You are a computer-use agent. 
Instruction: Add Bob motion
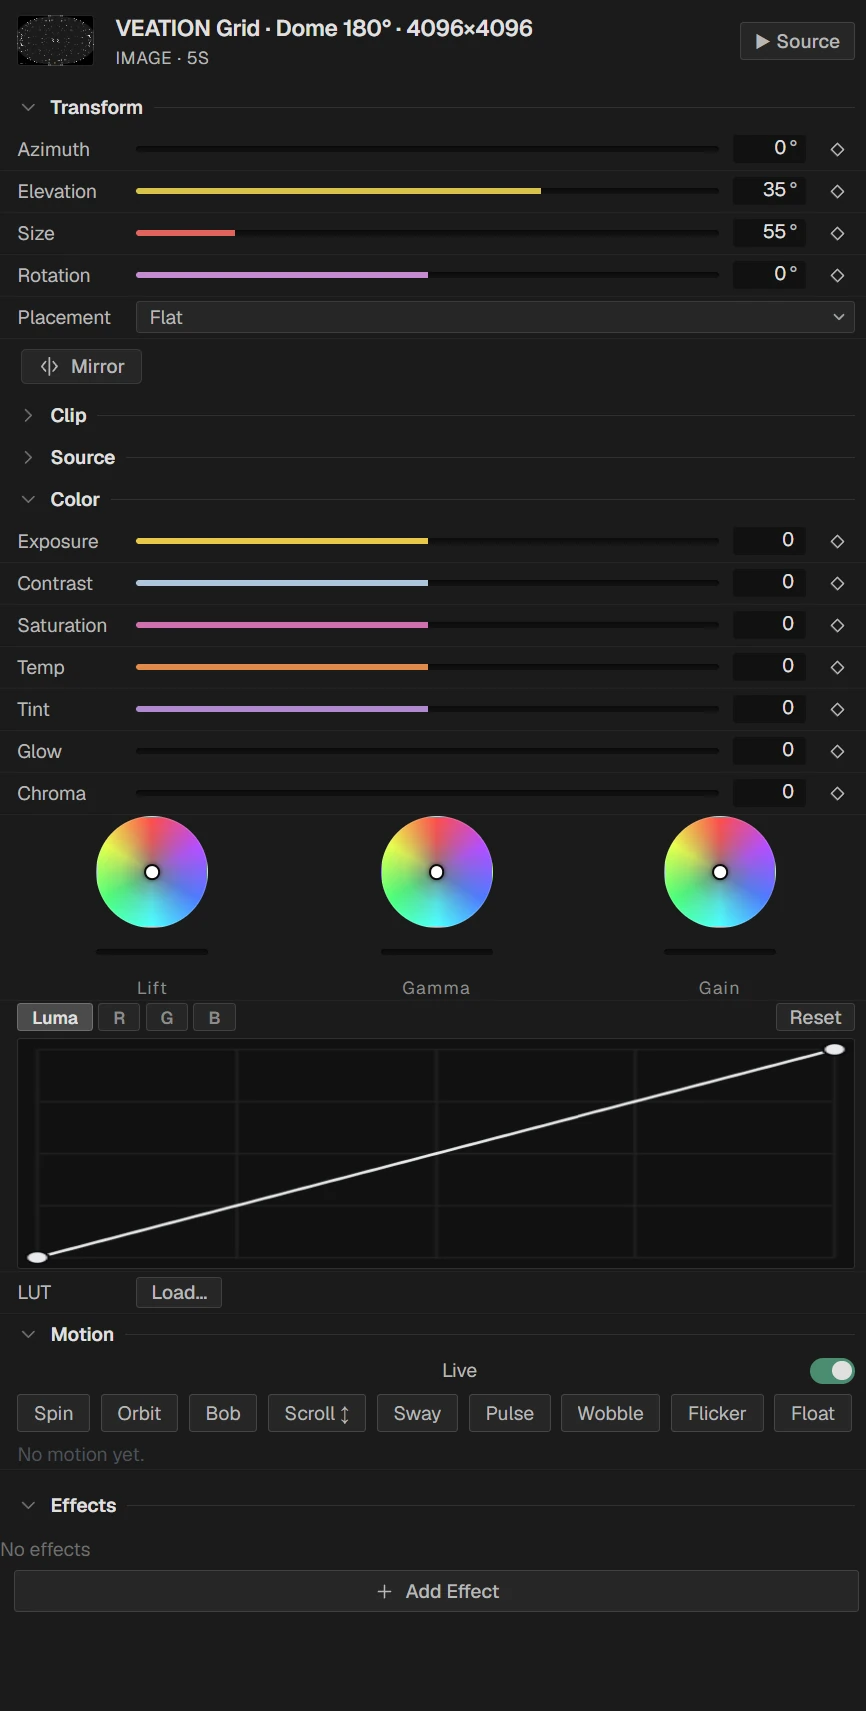coord(223,1413)
